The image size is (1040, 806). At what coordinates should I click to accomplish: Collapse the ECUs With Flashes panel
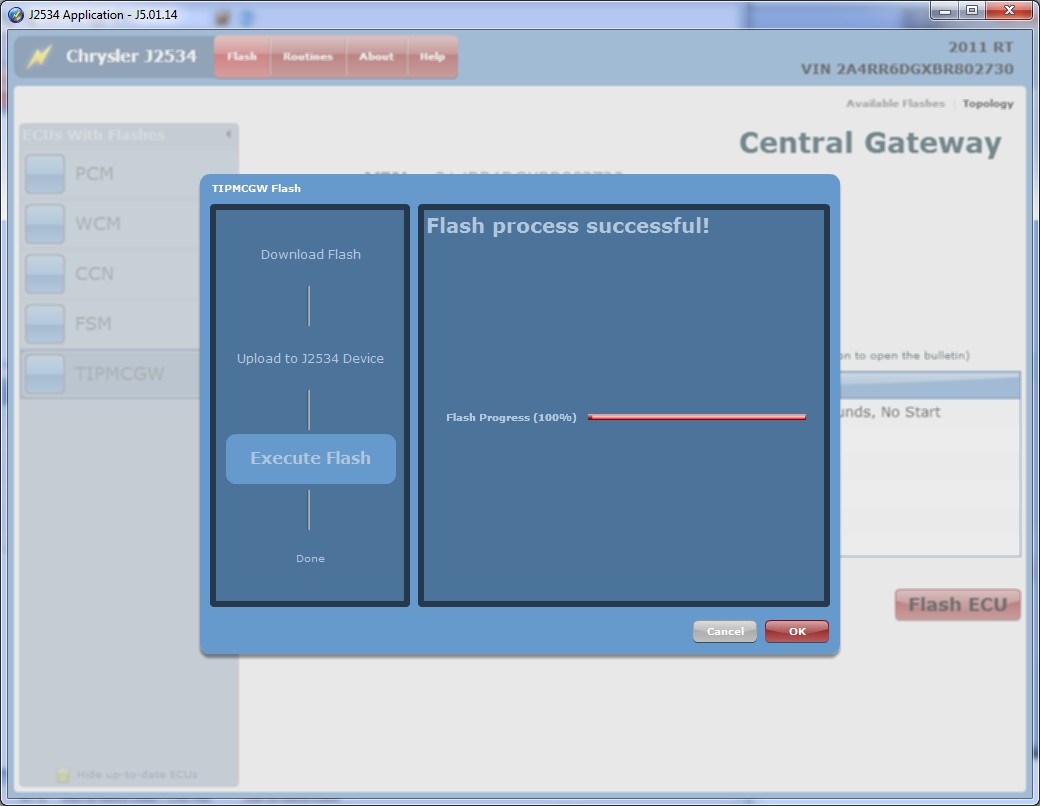point(228,134)
